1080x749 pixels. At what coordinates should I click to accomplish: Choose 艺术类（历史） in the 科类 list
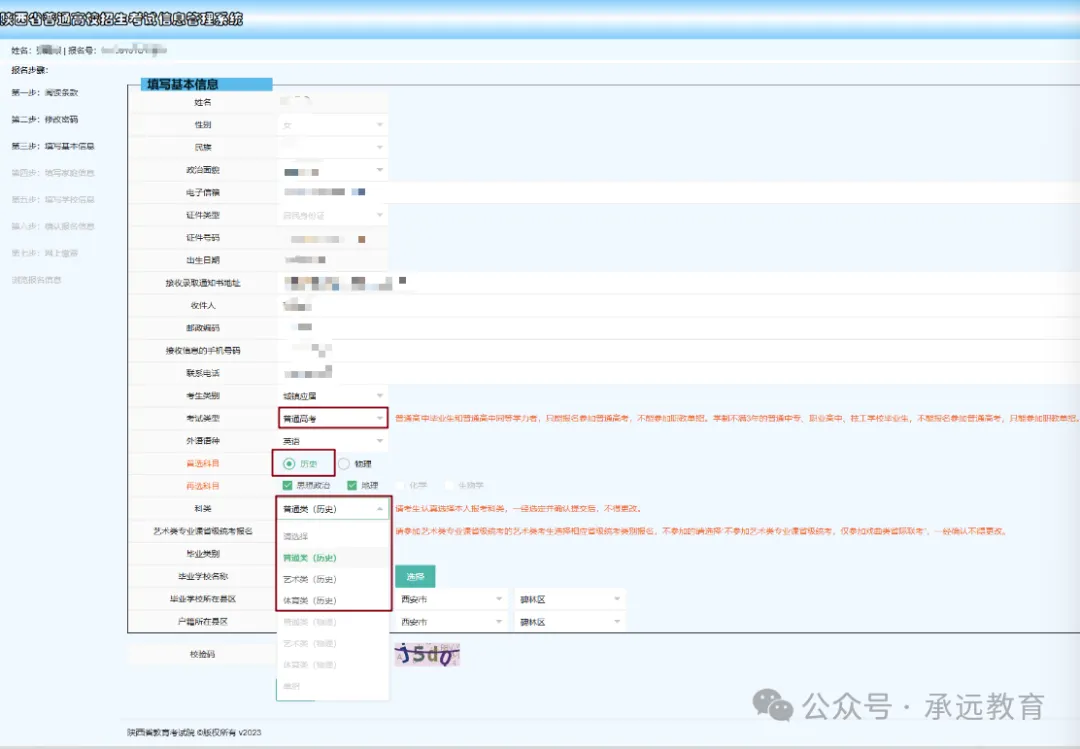pyautogui.click(x=333, y=579)
